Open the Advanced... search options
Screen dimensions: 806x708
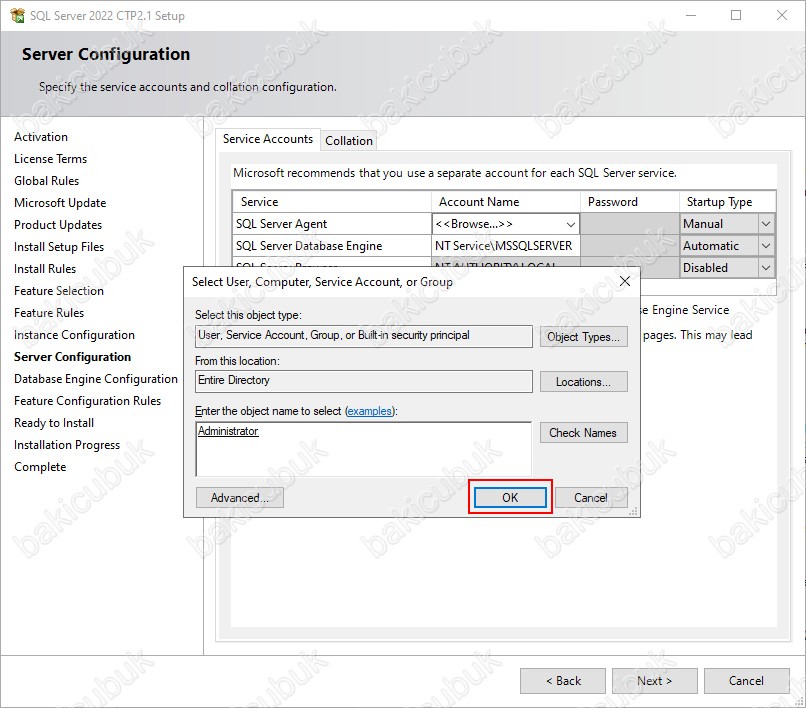240,497
